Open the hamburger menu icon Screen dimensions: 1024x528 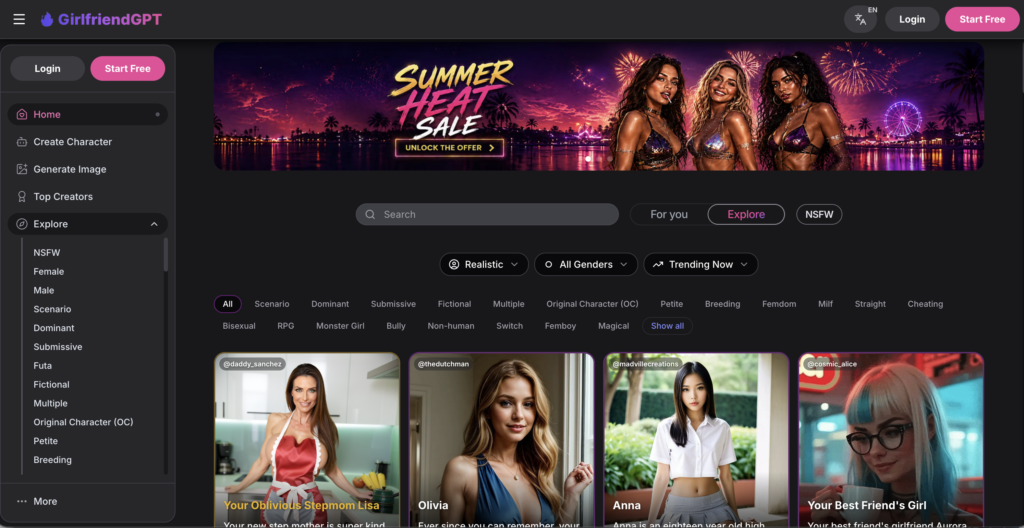point(19,20)
